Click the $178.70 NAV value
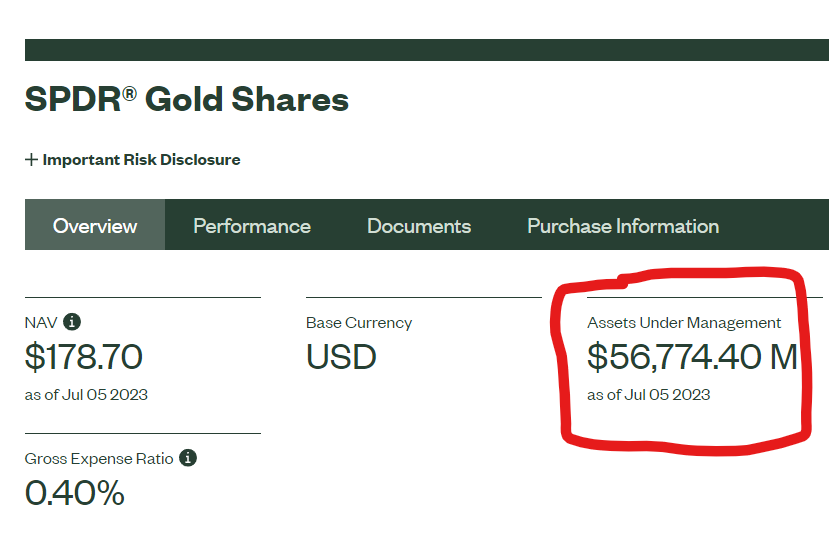The width and height of the screenshot is (829, 550). tap(84, 357)
